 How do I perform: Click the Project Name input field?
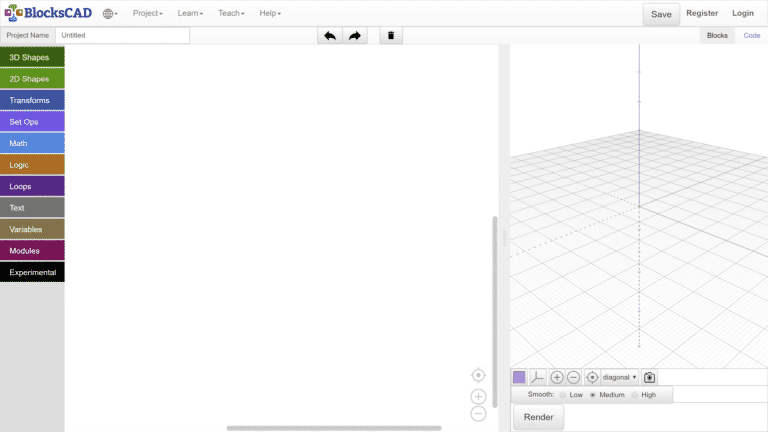[122, 35]
